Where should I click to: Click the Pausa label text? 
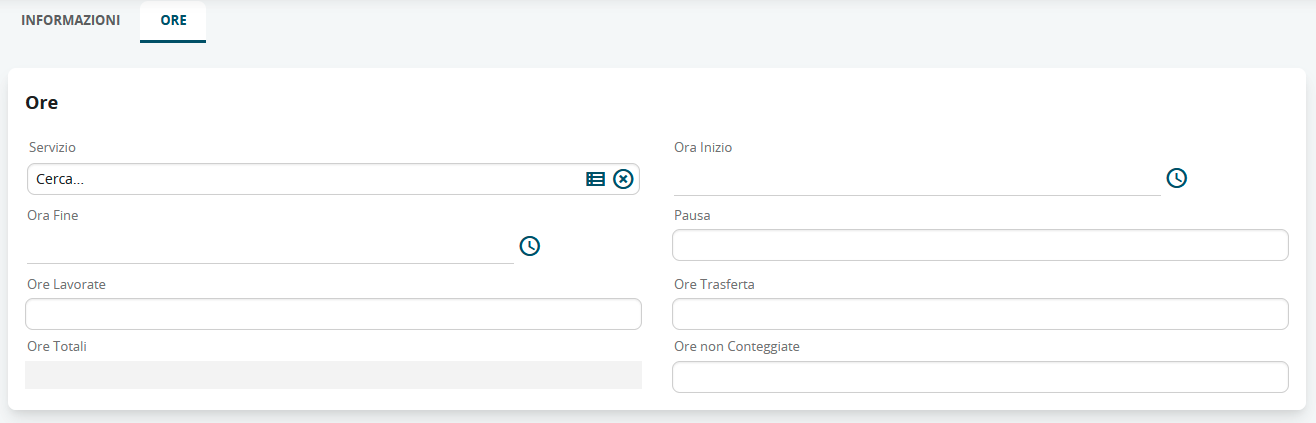pos(692,215)
